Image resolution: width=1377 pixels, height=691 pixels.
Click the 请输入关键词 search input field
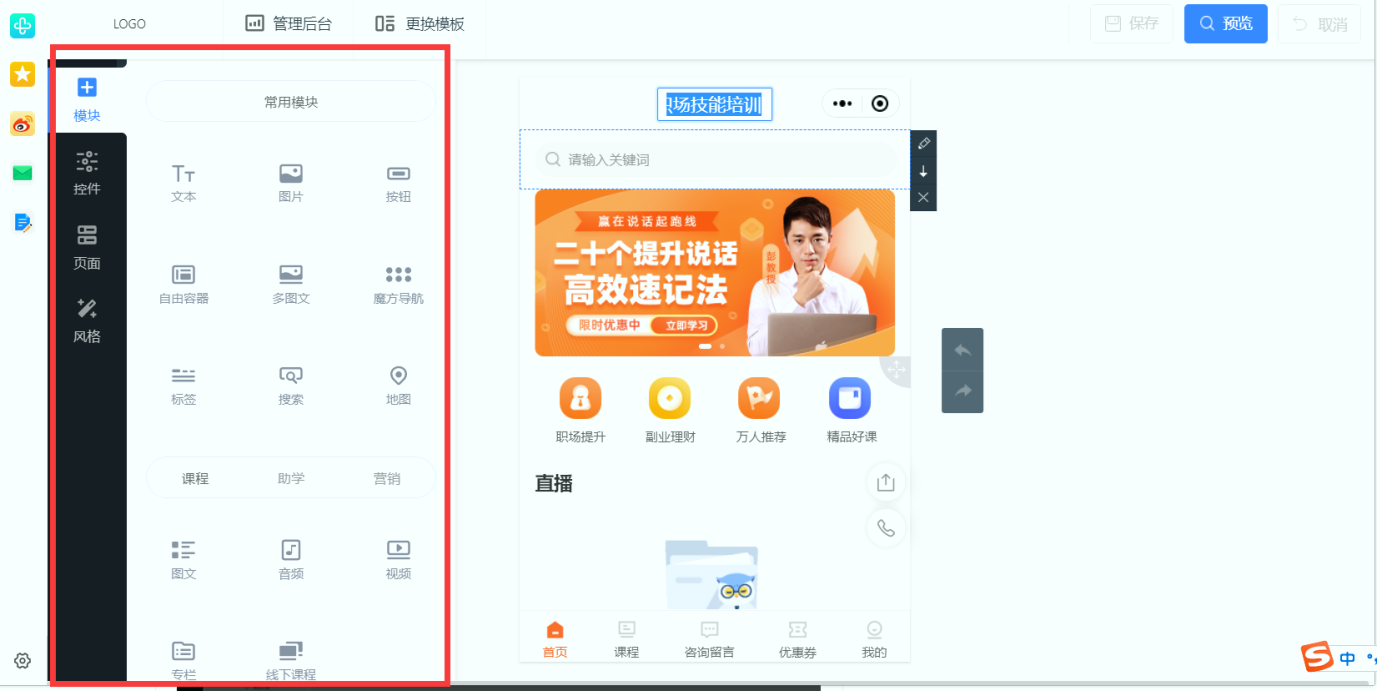pyautogui.click(x=710, y=160)
